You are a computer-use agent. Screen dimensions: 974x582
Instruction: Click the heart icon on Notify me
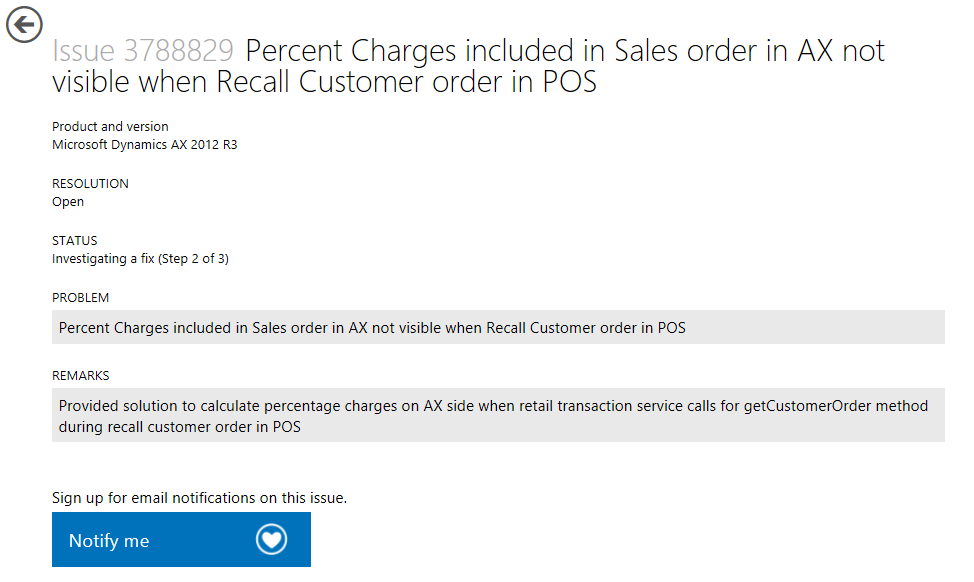tap(271, 540)
